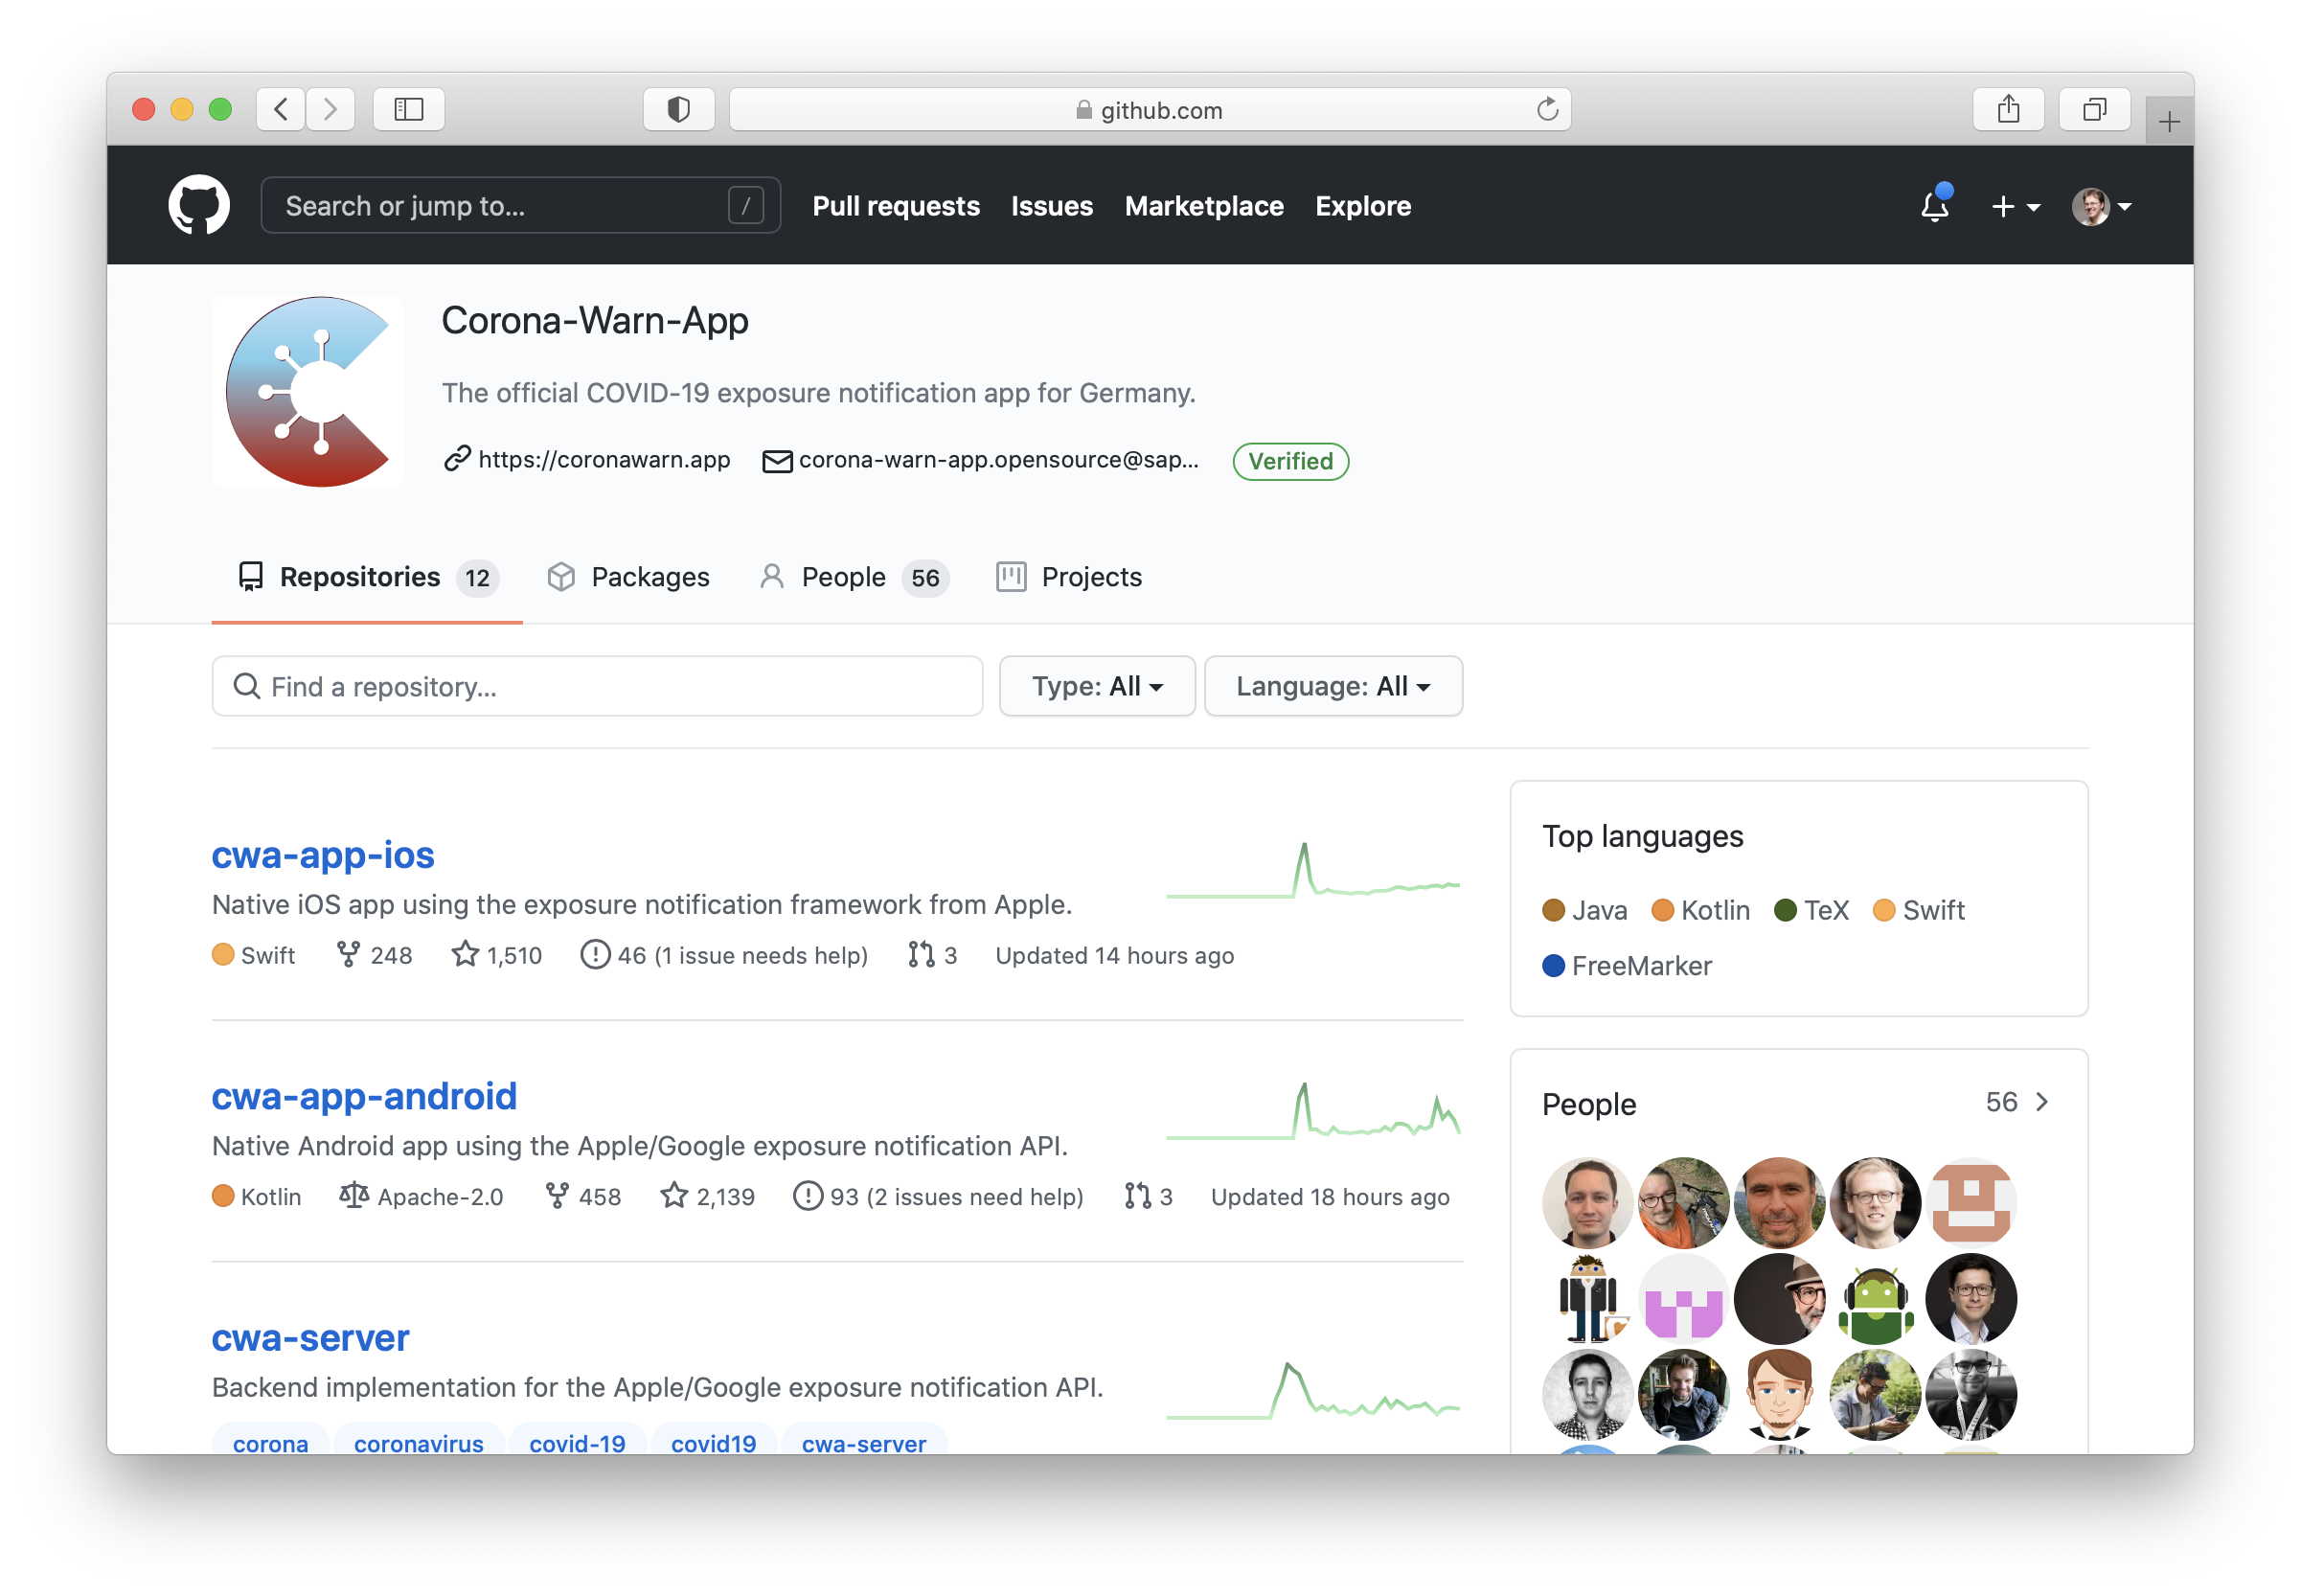Go back with Safari back arrow
Image resolution: width=2301 pixels, height=1596 pixels.
tap(281, 109)
